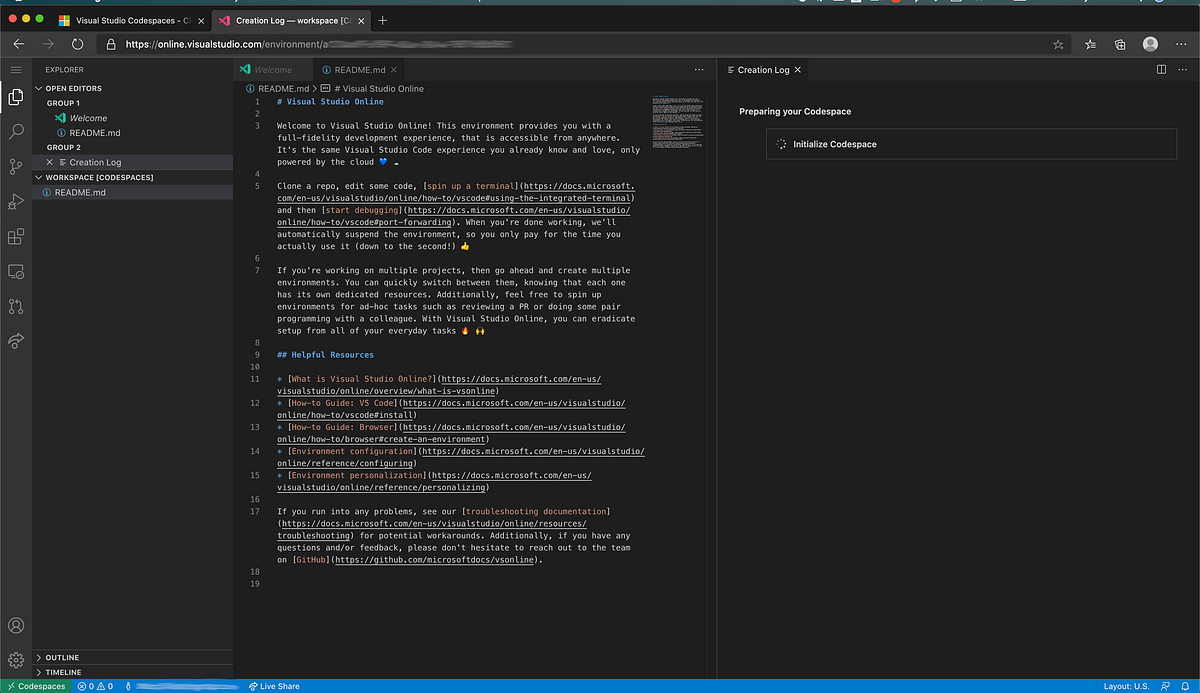1200x693 pixels.
Task: Open Manage settings gear in activity bar
Action: tap(16, 660)
